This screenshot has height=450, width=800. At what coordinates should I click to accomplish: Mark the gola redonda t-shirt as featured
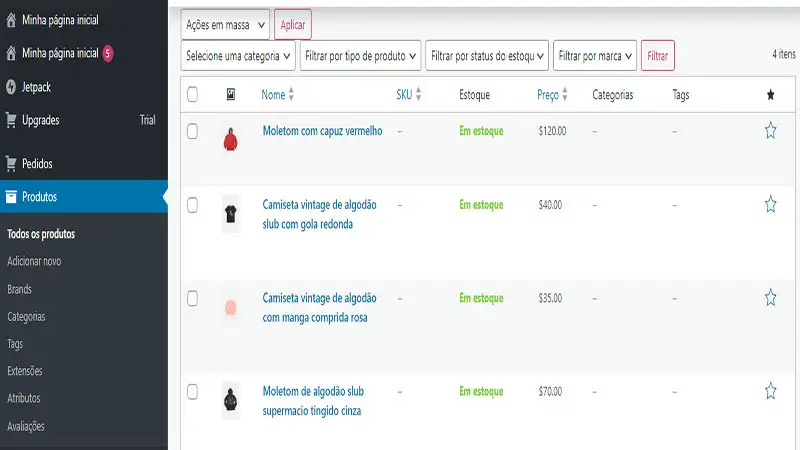point(770,204)
